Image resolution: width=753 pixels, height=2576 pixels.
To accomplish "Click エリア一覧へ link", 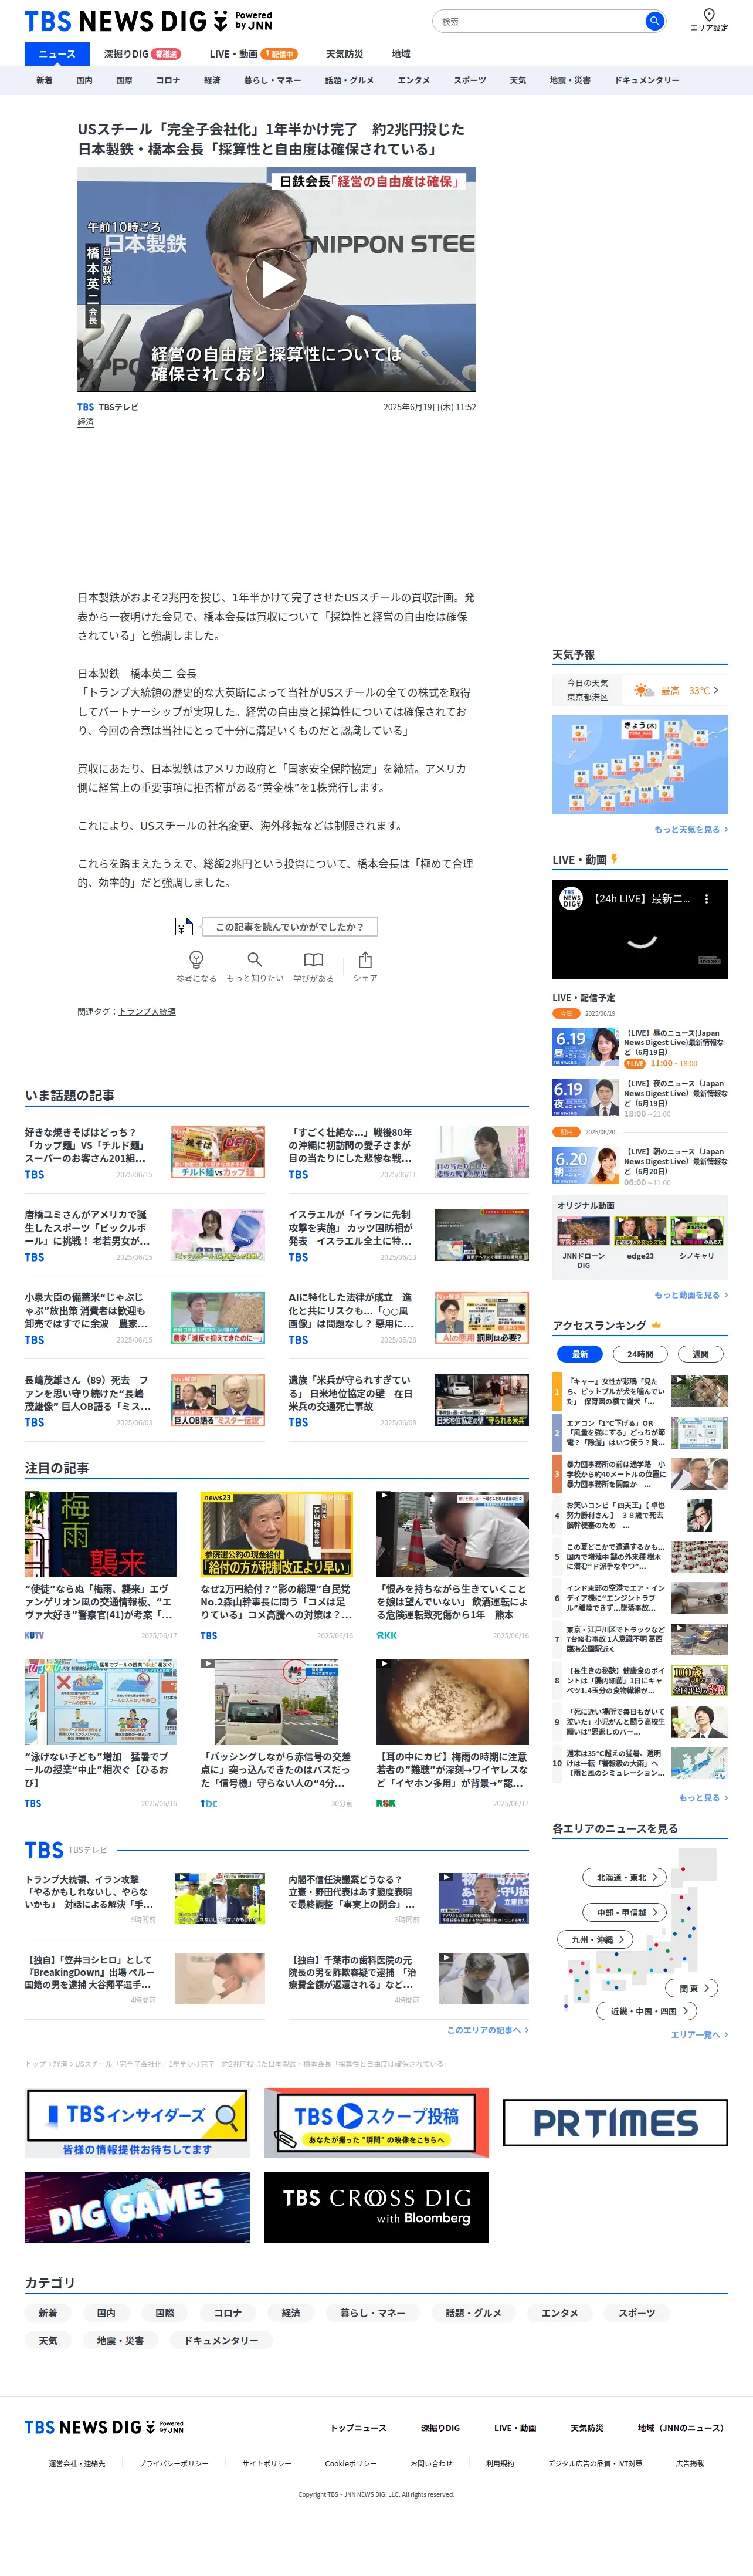I will [x=699, y=2035].
